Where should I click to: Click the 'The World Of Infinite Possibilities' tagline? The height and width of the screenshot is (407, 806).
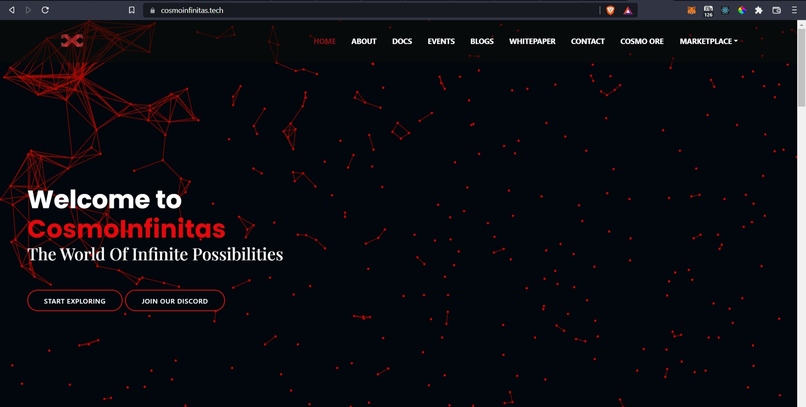point(155,254)
